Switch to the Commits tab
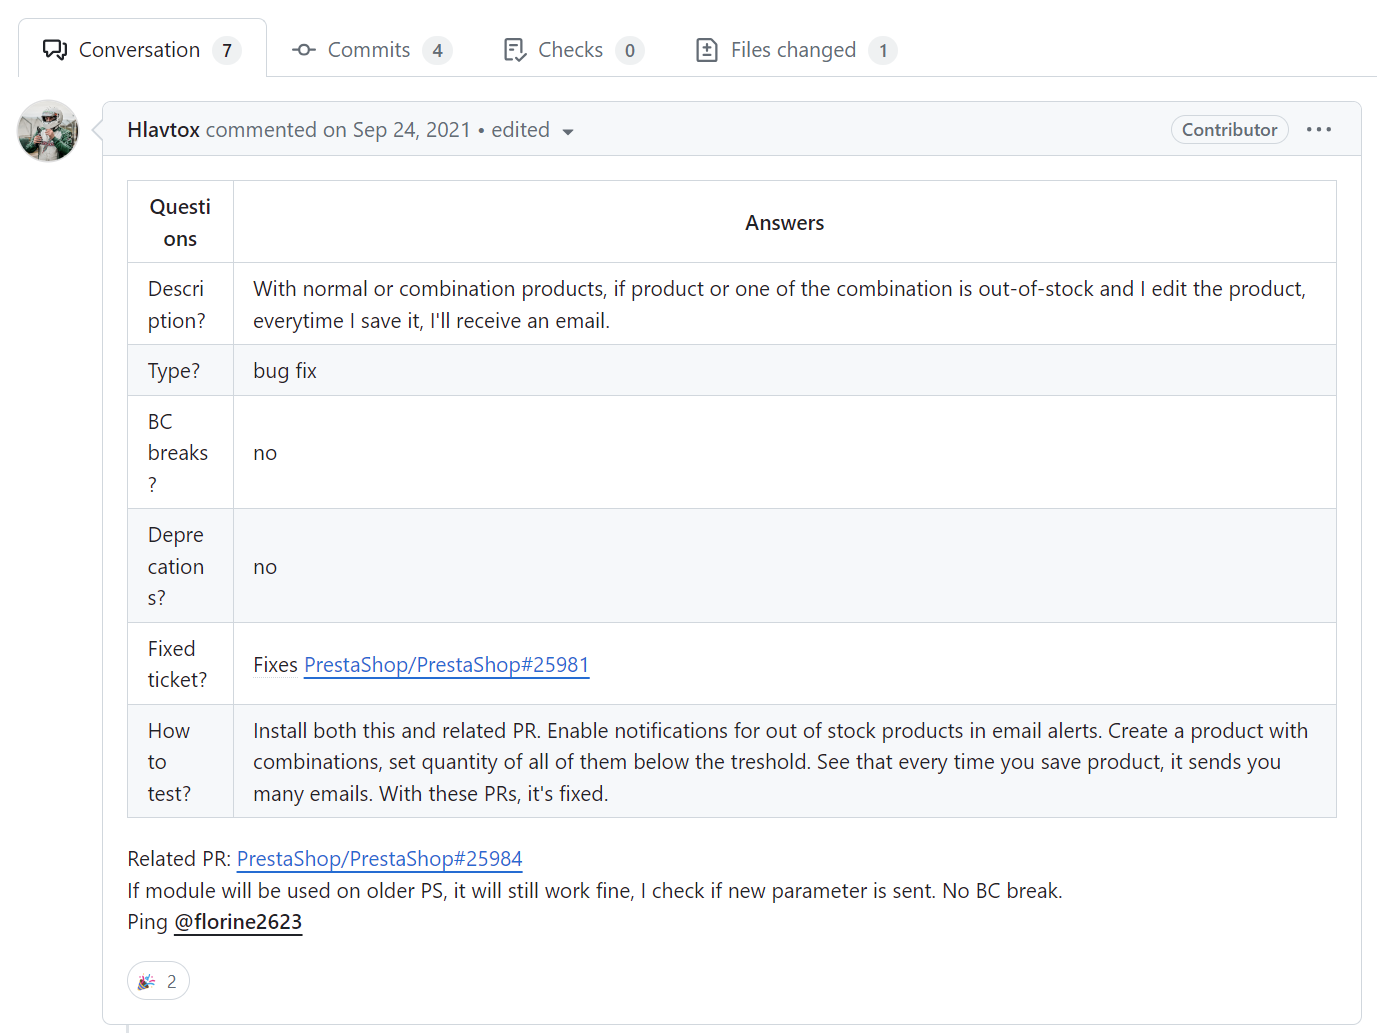Screen dimensions: 1377x1033 tap(369, 50)
